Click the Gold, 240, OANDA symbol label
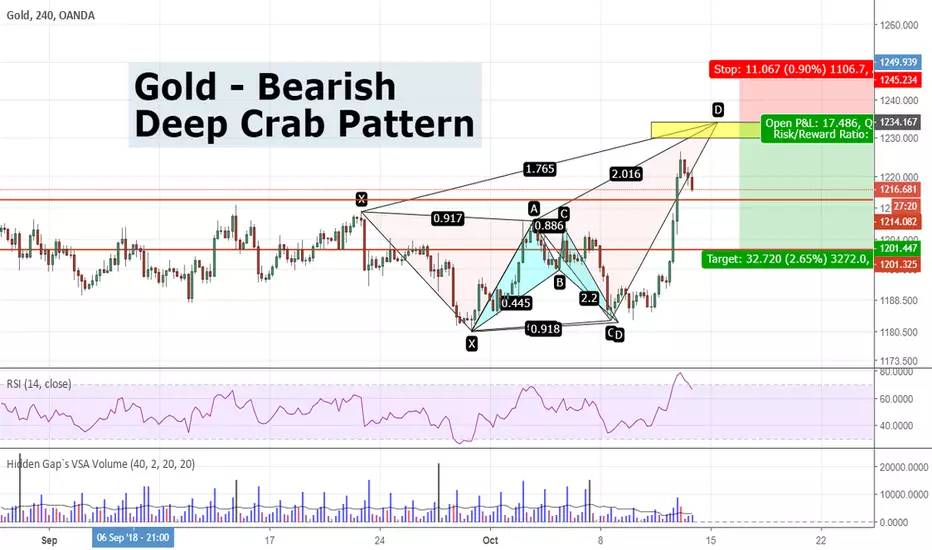The image size is (932, 550). [x=51, y=15]
